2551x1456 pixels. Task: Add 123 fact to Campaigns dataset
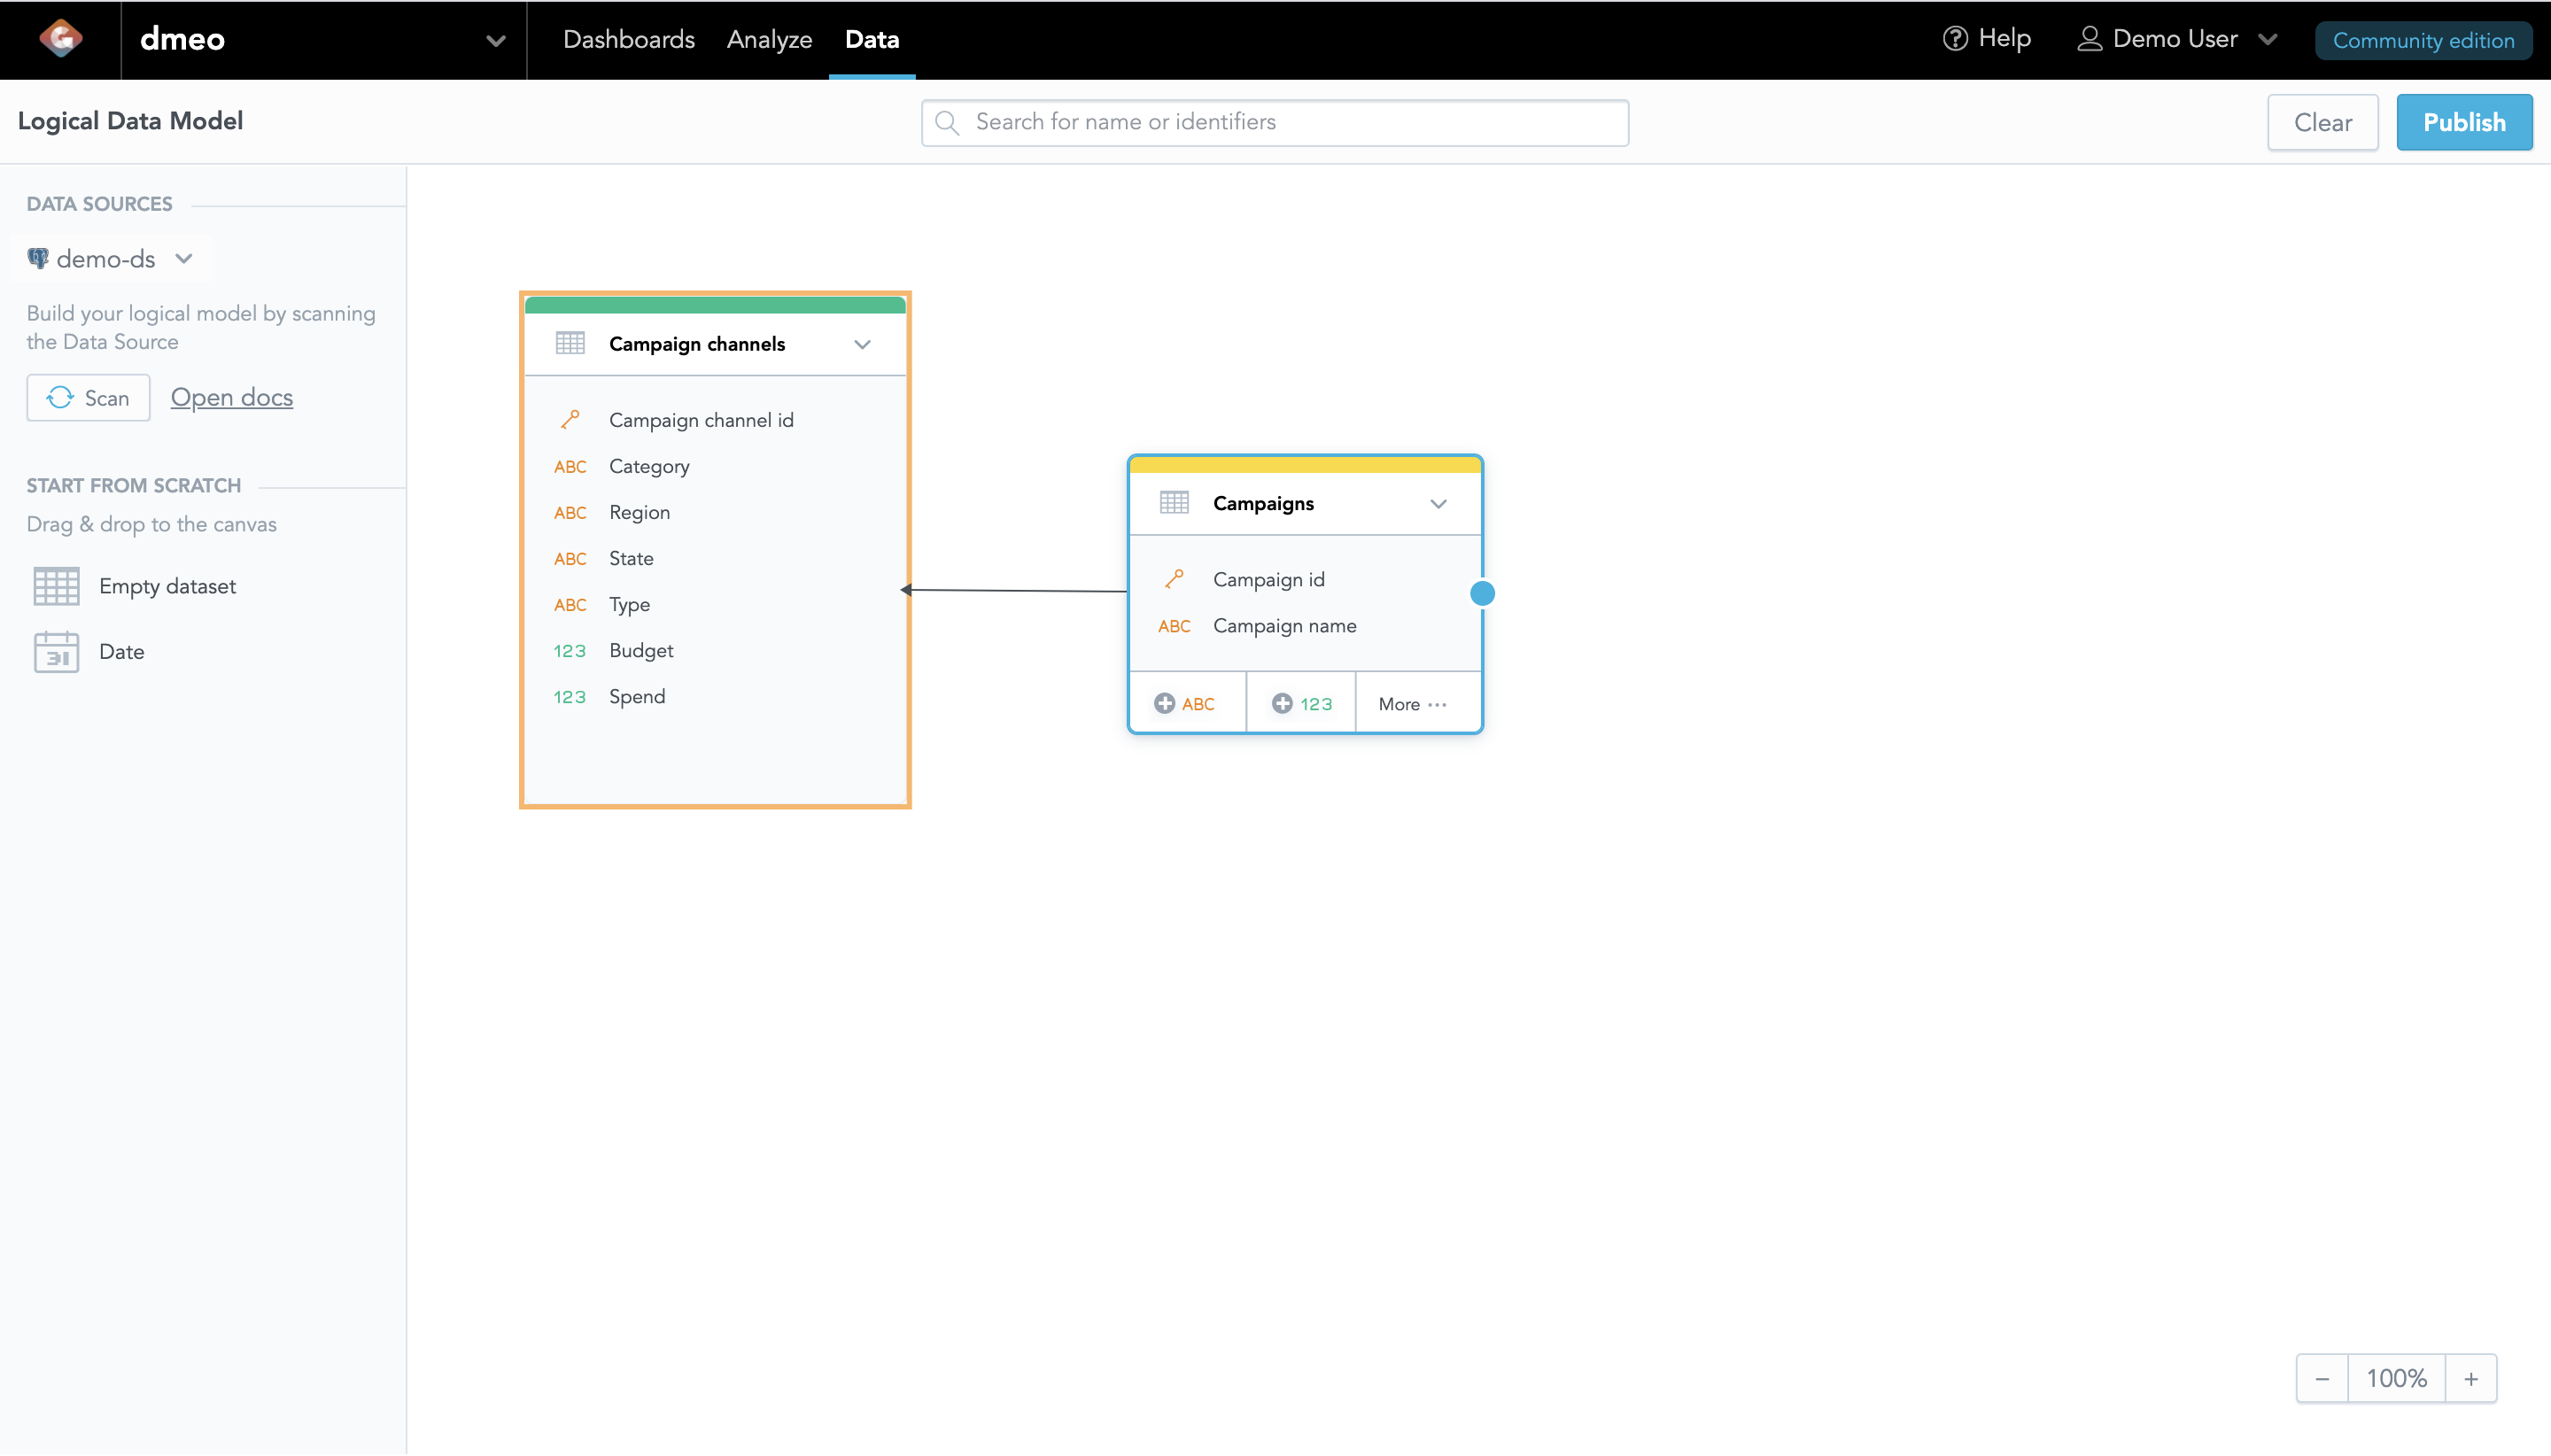pos(1301,704)
